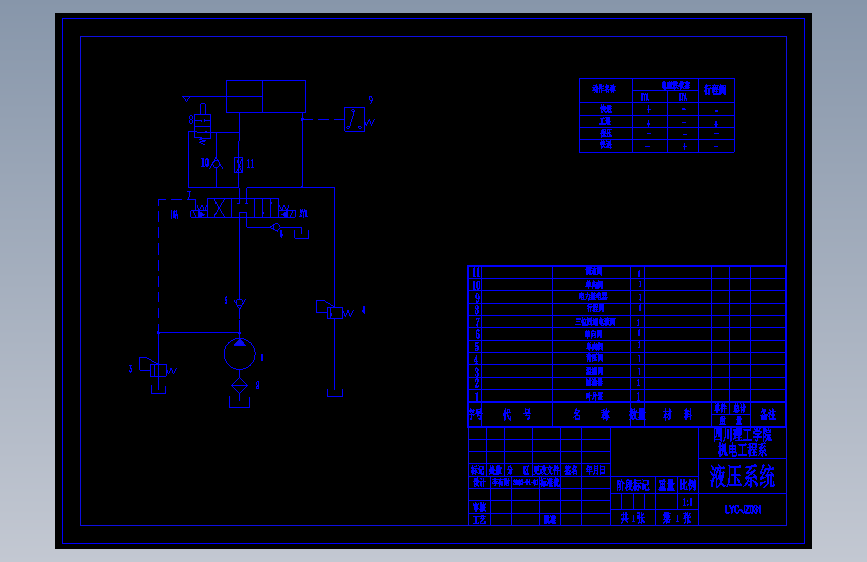The image size is (867, 562).
Task: Click the 行程阀 header in action table
Action: point(715,90)
